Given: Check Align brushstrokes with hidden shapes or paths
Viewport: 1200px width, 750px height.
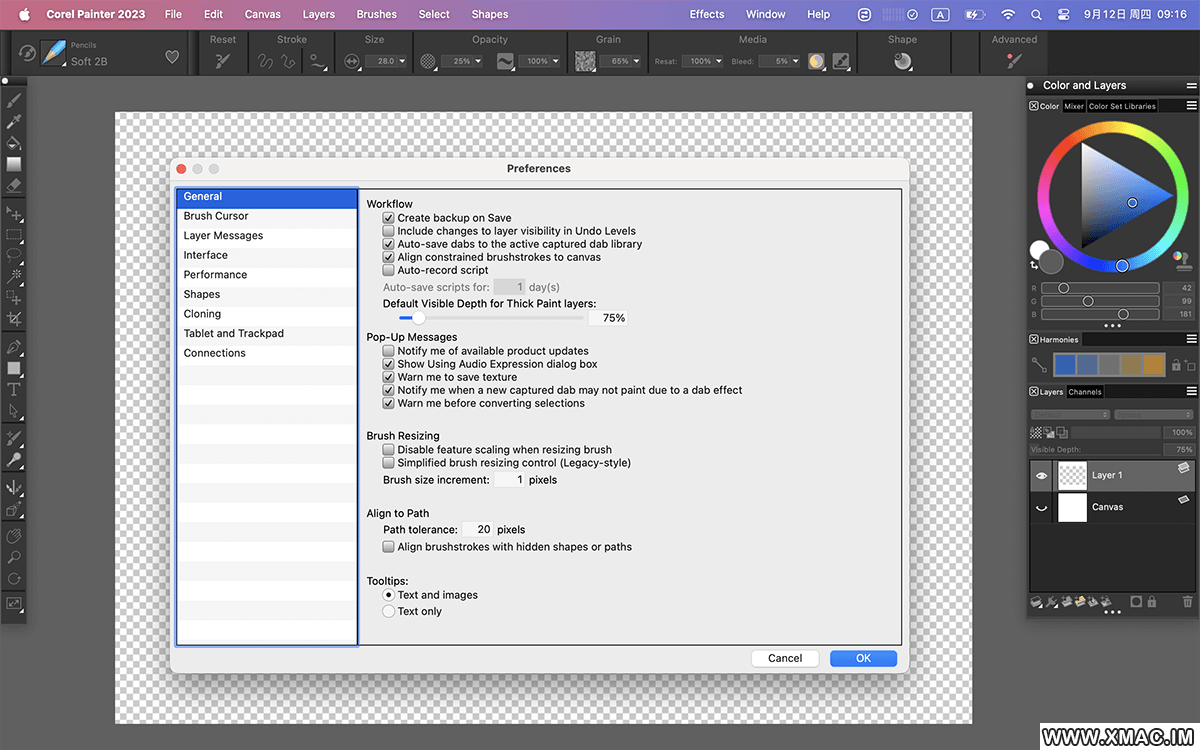Looking at the screenshot, I should [389, 547].
